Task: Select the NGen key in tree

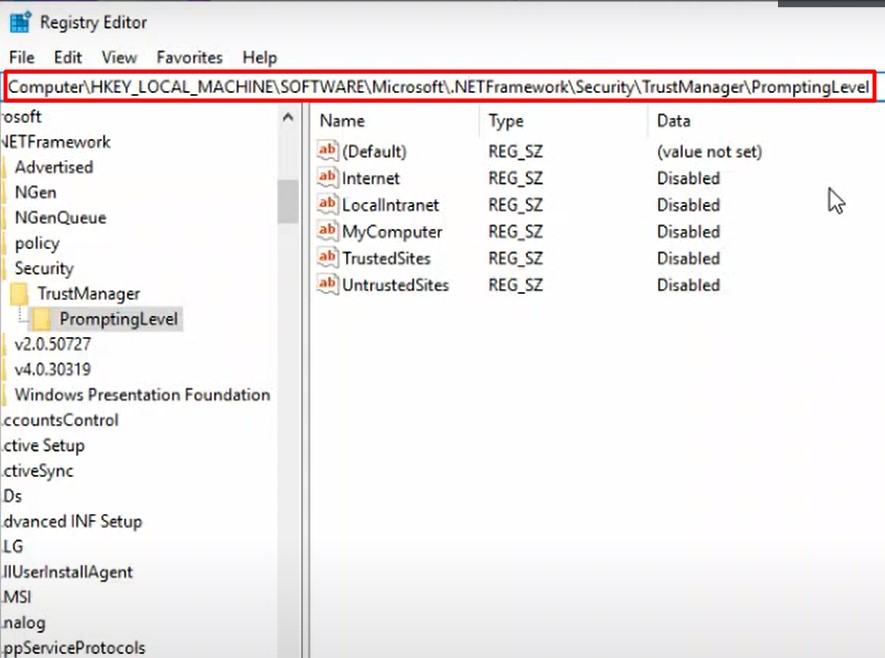Action: pos(36,192)
